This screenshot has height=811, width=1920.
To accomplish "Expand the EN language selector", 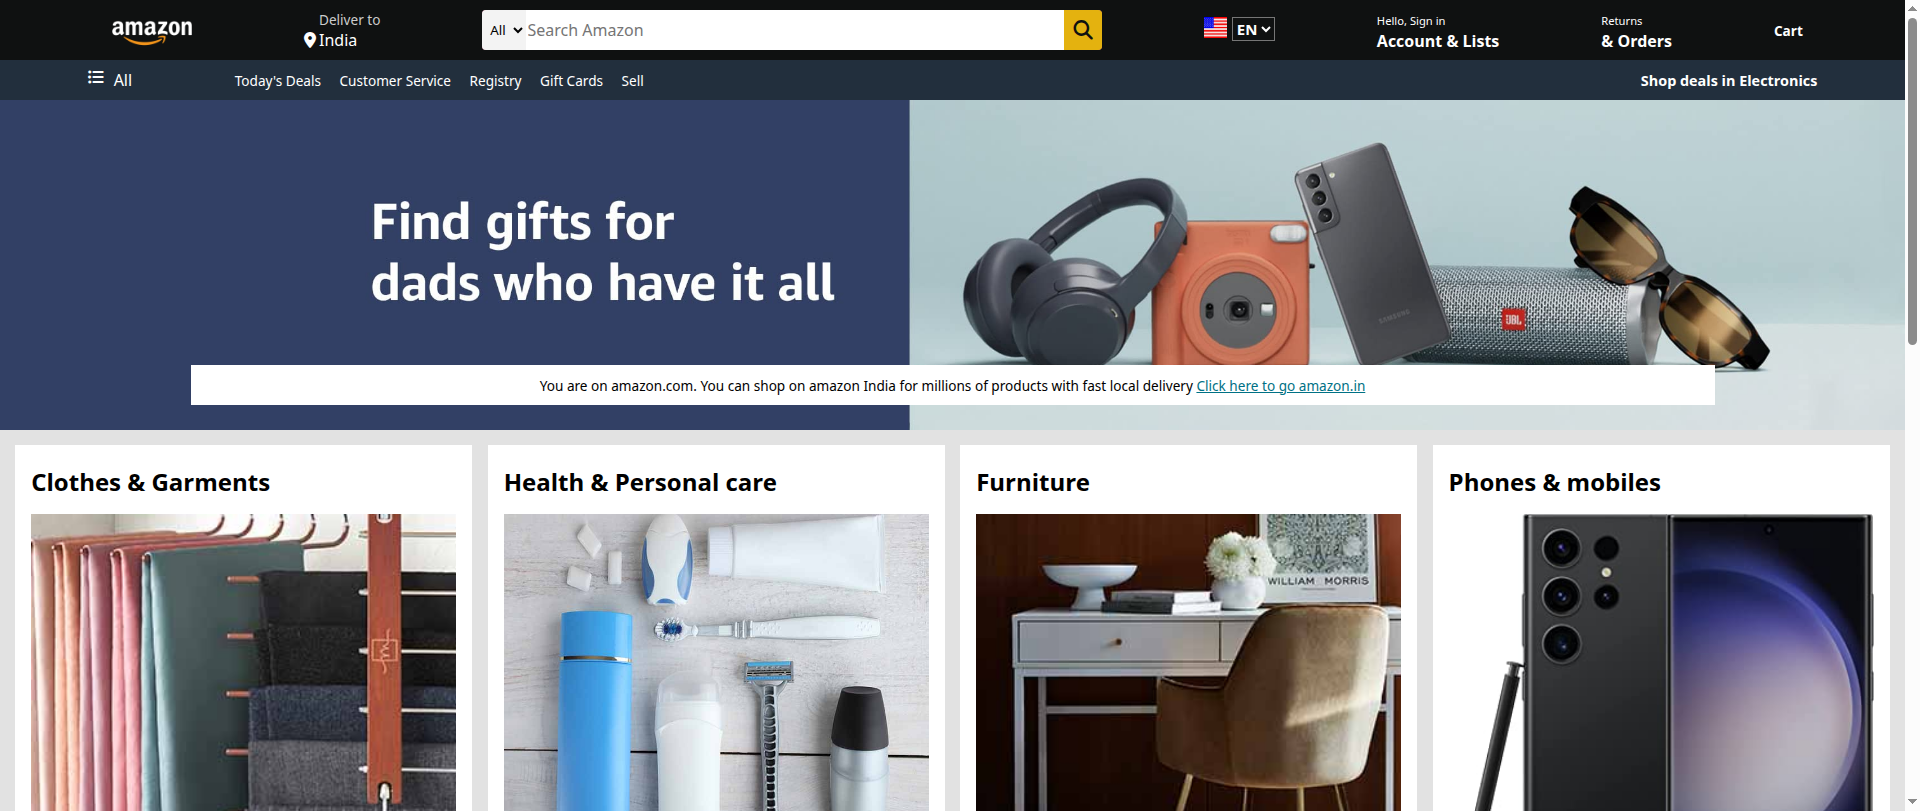I will tap(1253, 30).
